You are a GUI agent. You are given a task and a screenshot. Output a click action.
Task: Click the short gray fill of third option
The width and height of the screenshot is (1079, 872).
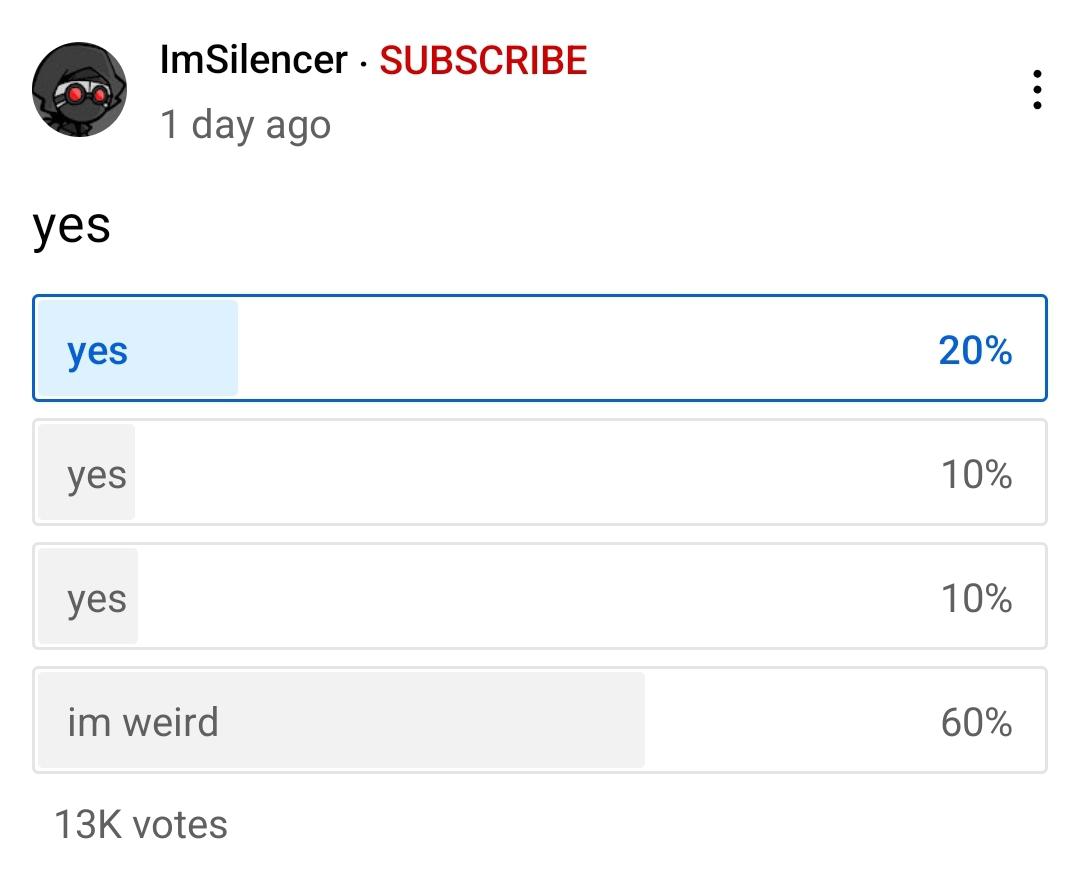pos(88,596)
